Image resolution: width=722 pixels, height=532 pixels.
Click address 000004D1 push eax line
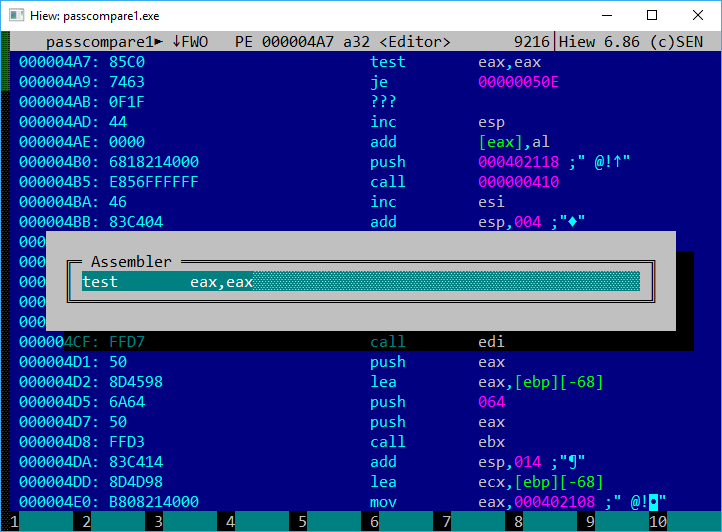[x=58, y=362]
